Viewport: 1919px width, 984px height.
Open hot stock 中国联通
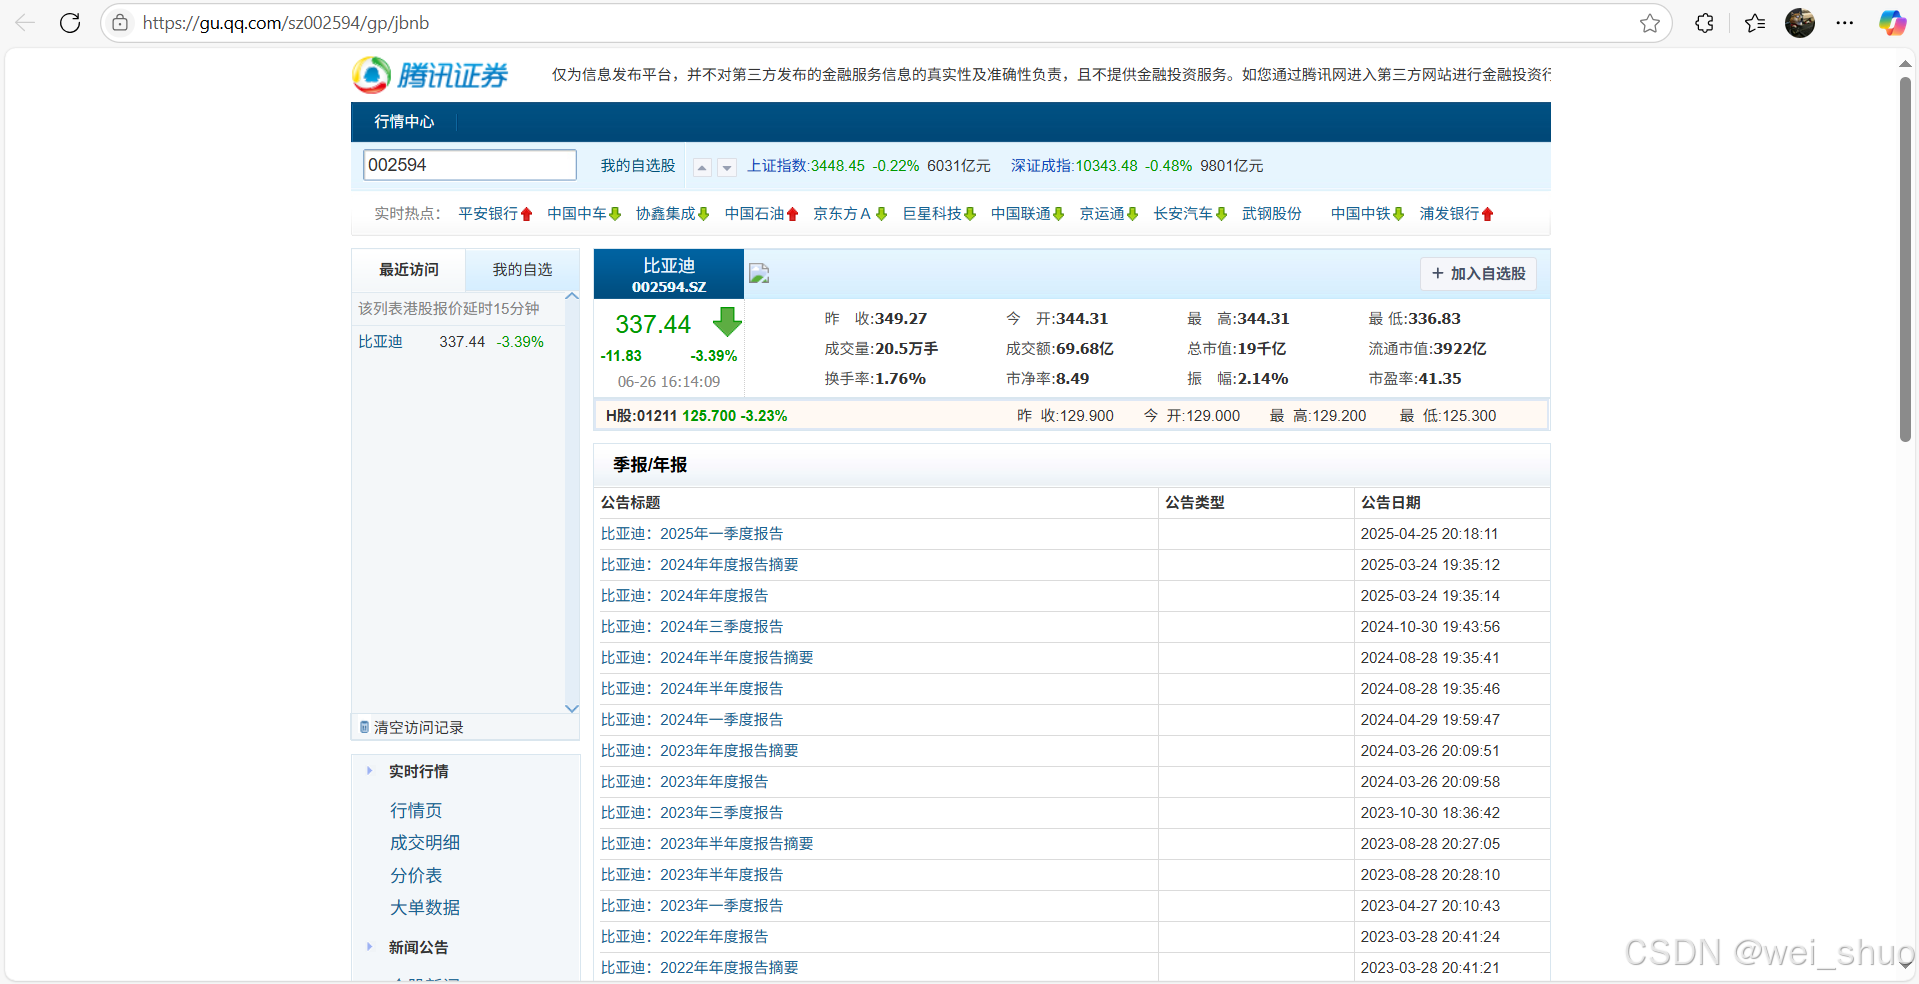1021,214
